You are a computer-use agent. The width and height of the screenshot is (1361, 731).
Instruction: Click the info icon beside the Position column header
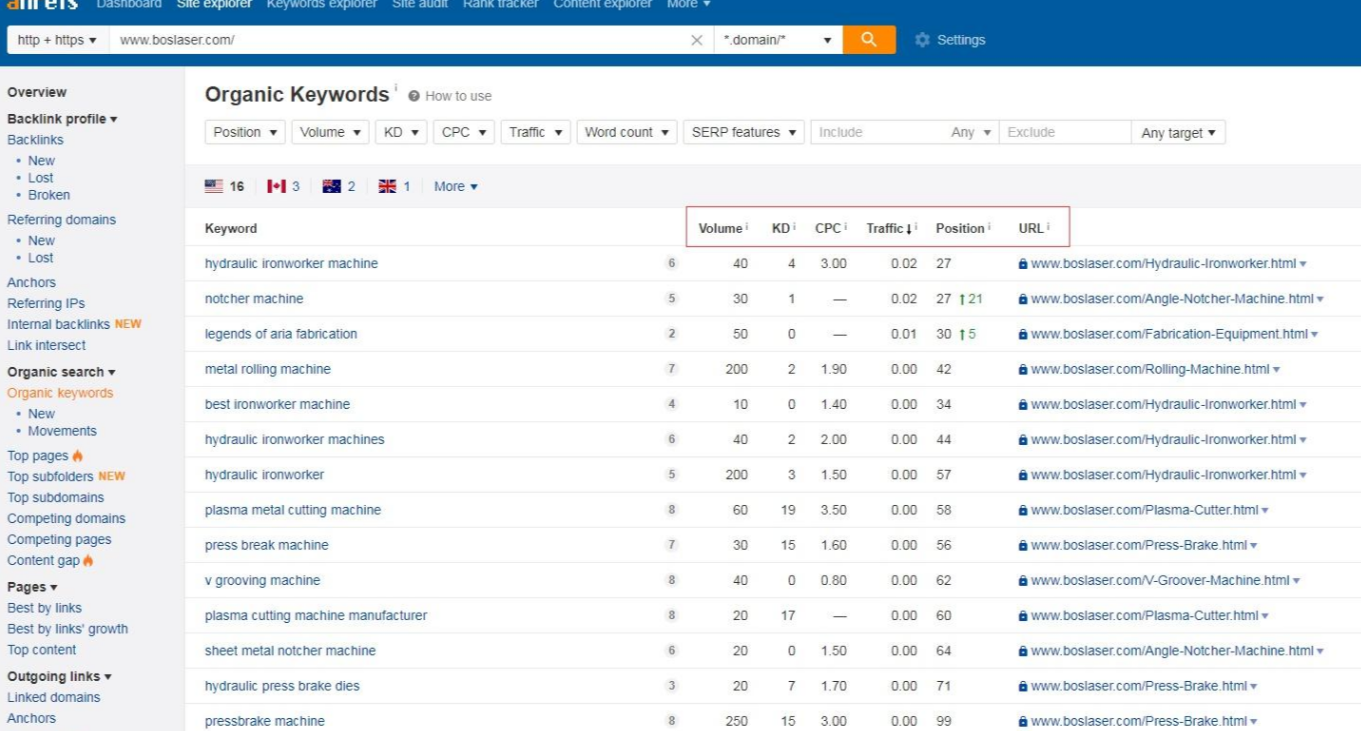pos(990,227)
